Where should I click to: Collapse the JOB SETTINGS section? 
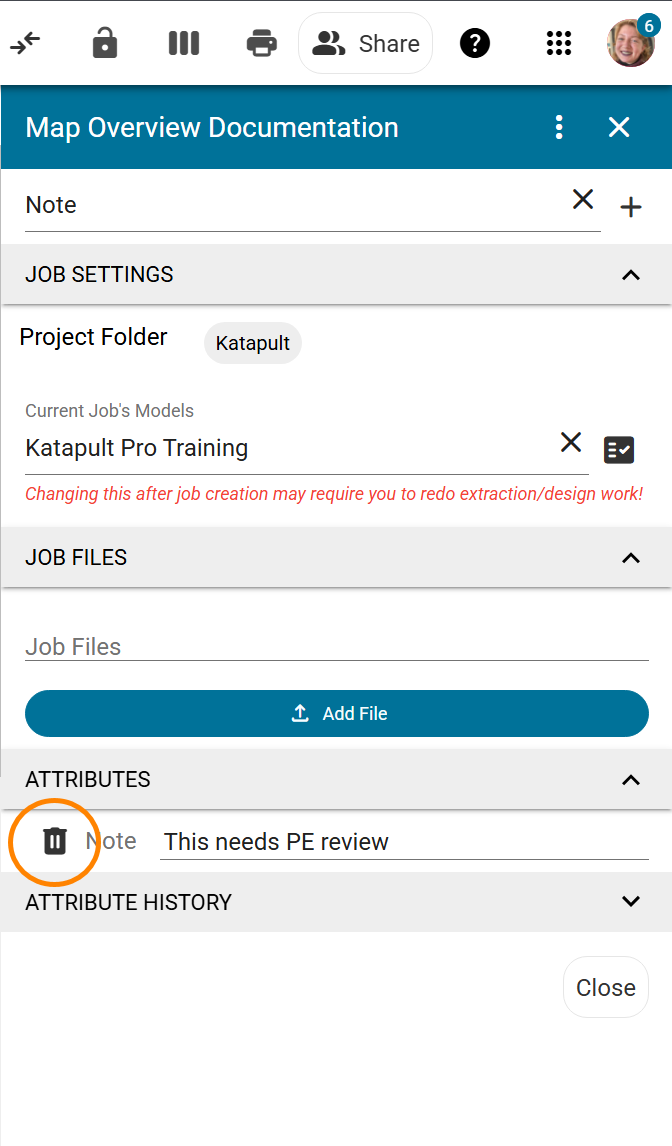[x=630, y=275]
